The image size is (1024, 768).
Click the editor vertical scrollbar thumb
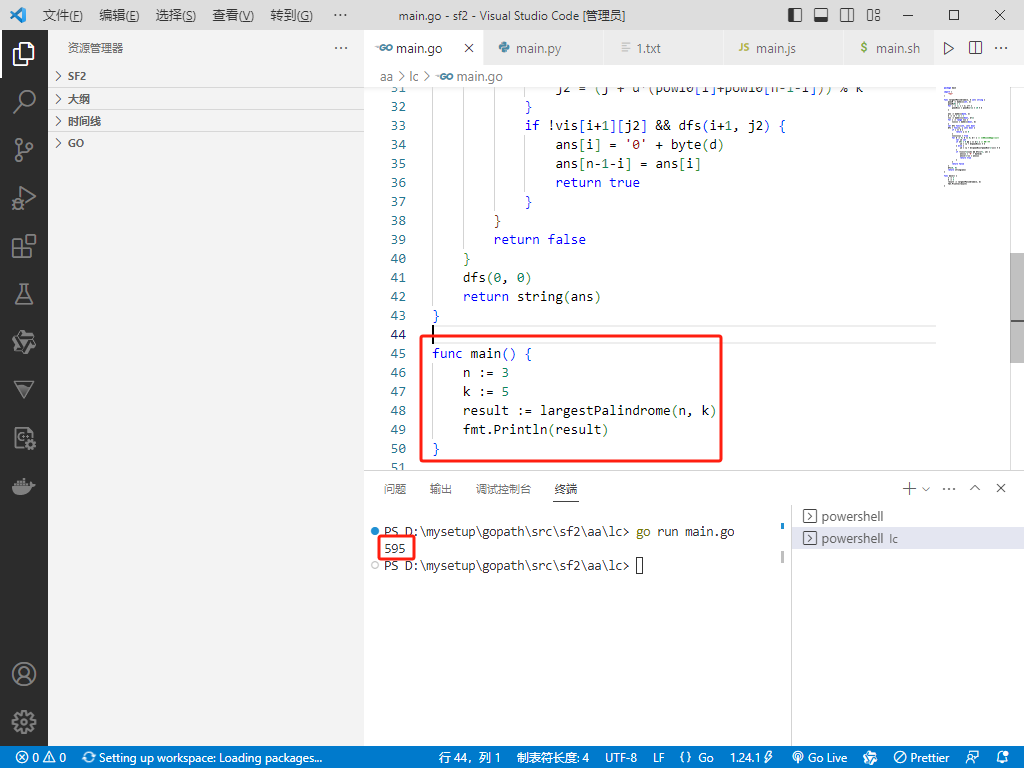coord(1017,308)
